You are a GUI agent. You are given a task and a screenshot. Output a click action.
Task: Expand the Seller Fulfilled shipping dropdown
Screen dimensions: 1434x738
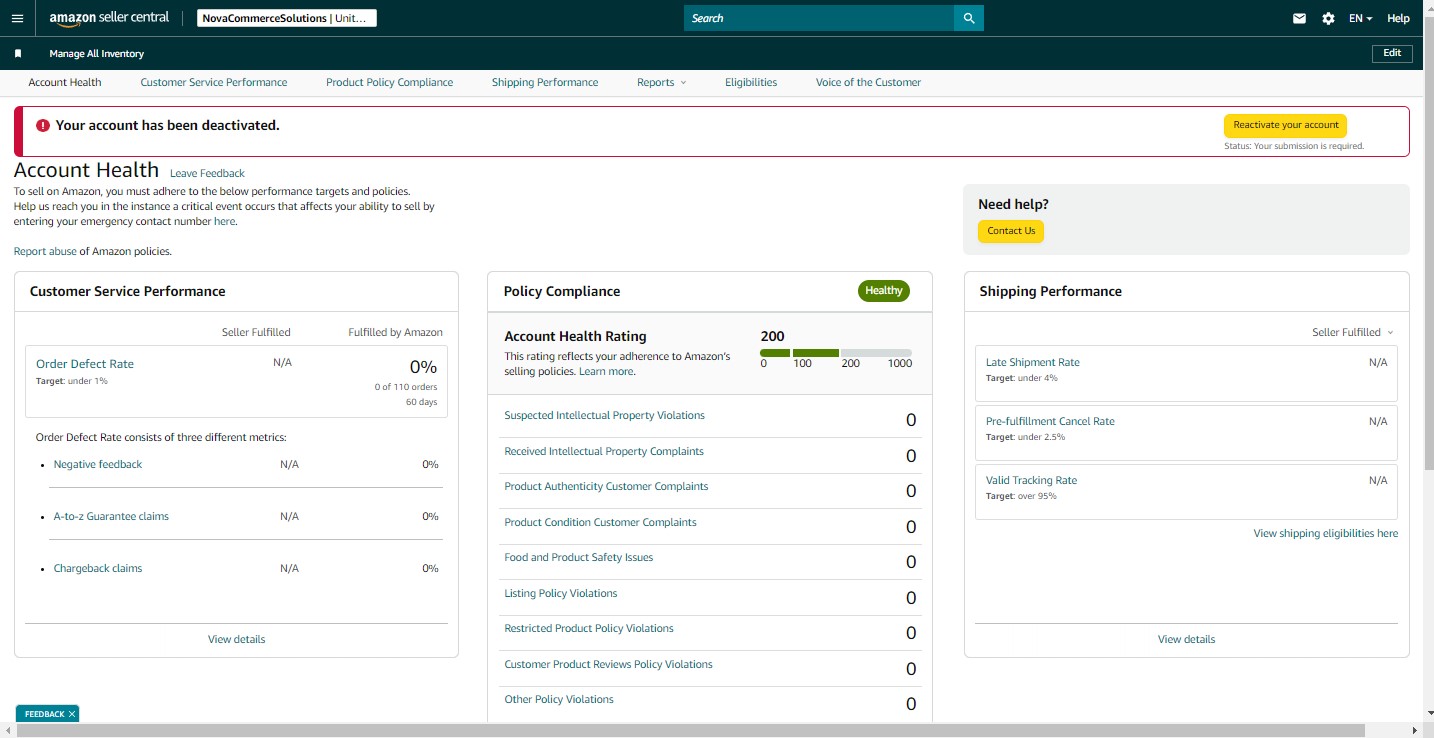1353,332
